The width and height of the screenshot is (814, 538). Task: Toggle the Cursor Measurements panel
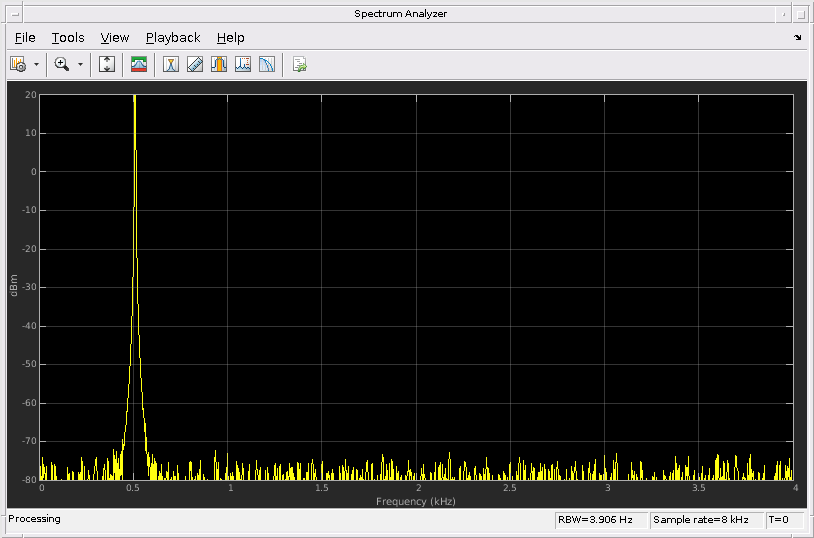point(171,64)
